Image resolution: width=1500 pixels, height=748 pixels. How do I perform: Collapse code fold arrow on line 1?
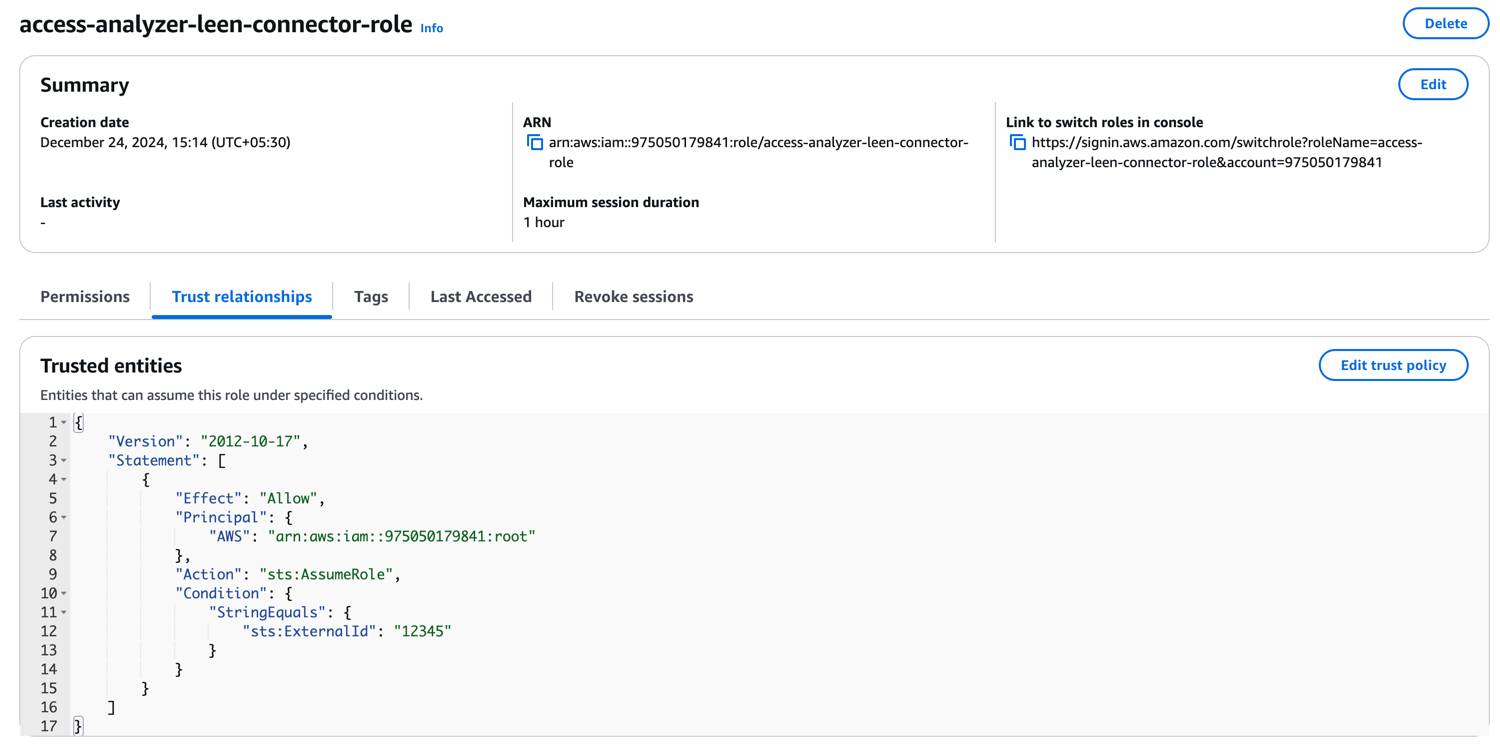click(64, 423)
